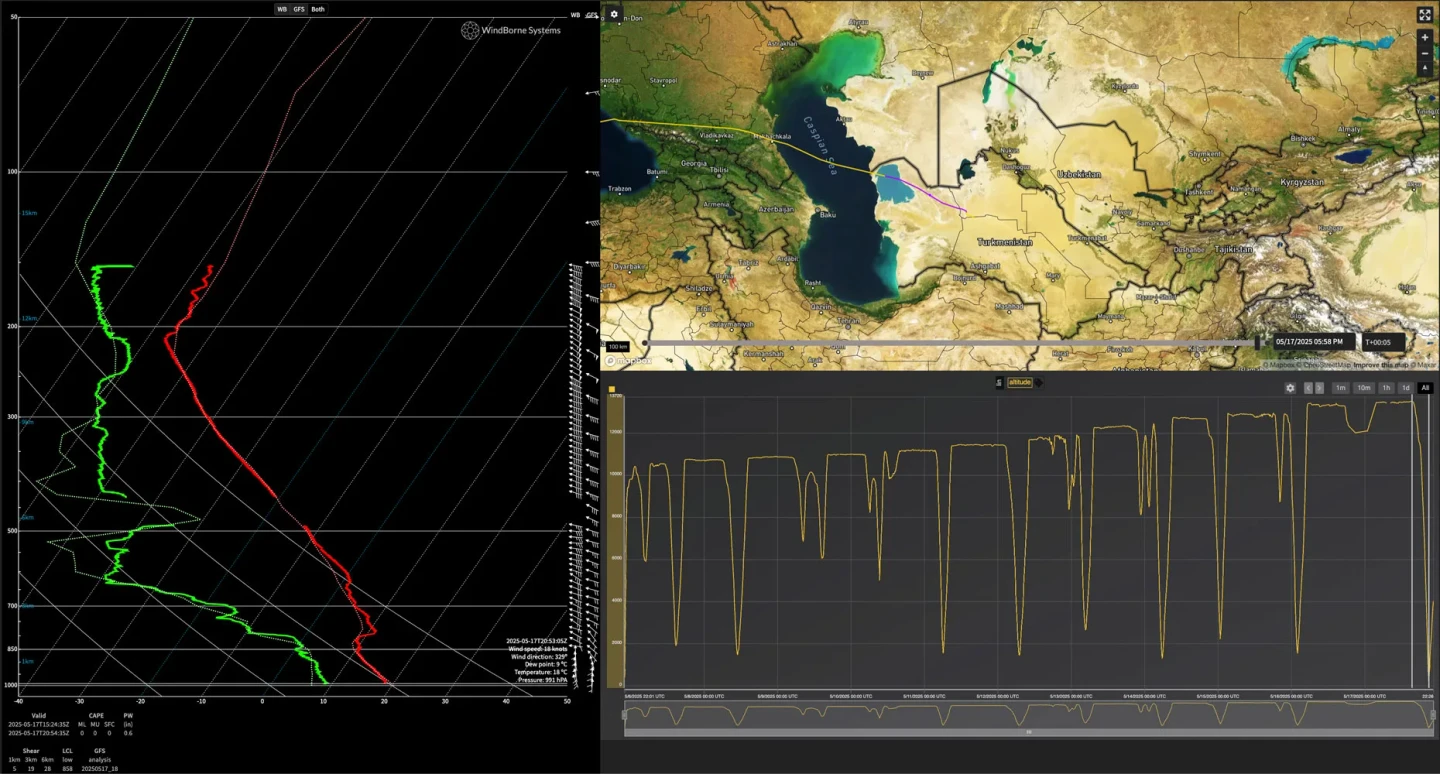The width and height of the screenshot is (1440, 774).
Task: Click the Wind speed: 18 knots readout
Action: pyautogui.click(x=537, y=649)
